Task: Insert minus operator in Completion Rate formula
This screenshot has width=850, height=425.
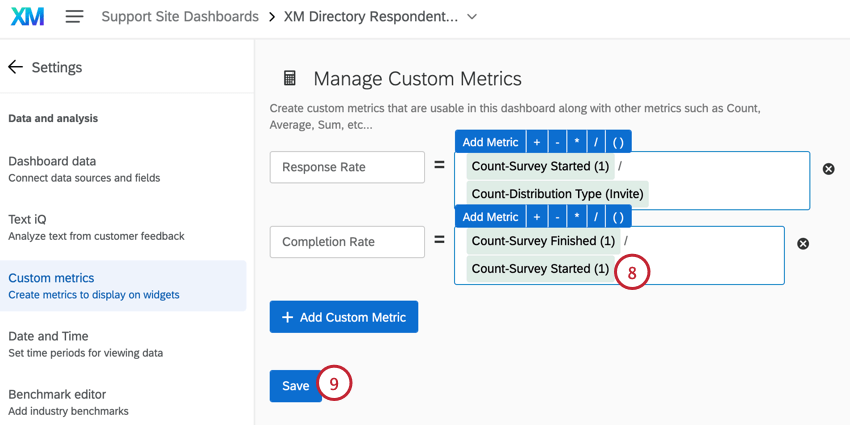Action: click(557, 217)
